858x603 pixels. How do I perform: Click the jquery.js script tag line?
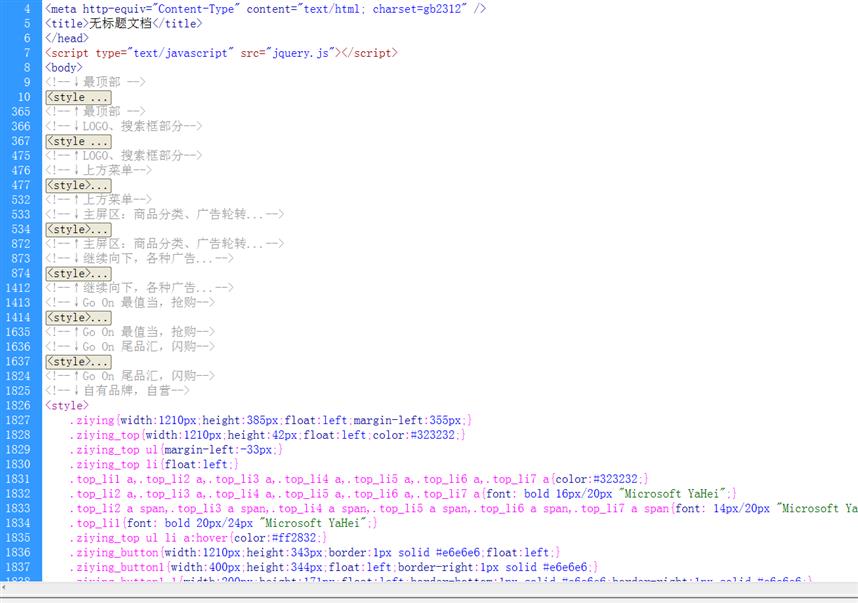222,53
